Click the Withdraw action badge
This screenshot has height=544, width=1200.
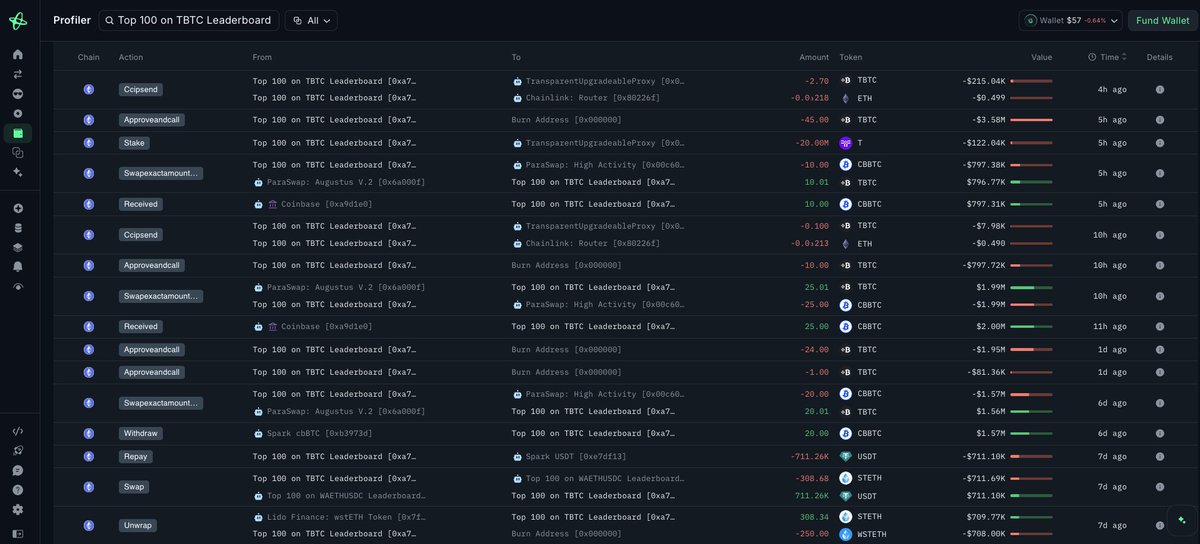(140, 434)
